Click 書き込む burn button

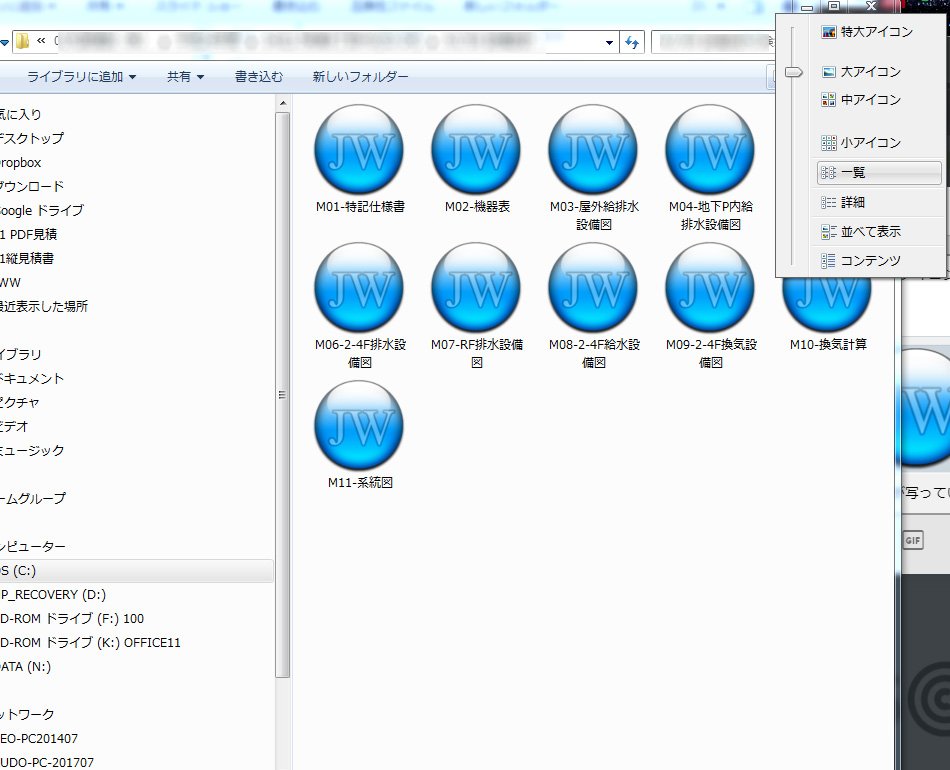259,77
